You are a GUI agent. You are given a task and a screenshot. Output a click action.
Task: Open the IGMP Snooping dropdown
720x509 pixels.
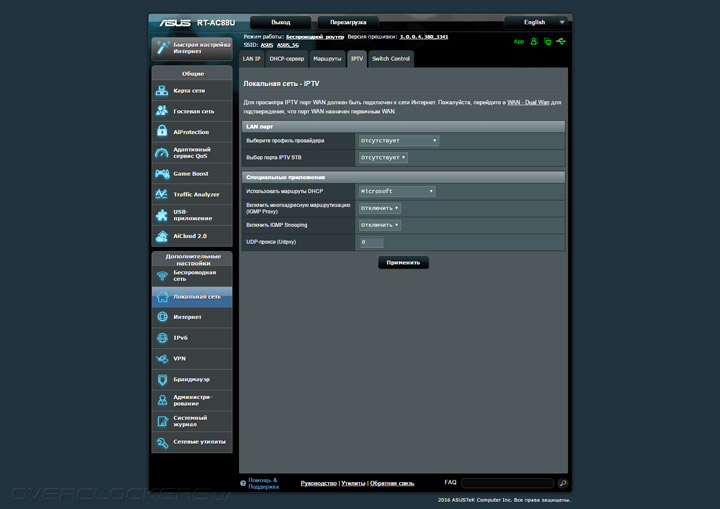point(380,225)
